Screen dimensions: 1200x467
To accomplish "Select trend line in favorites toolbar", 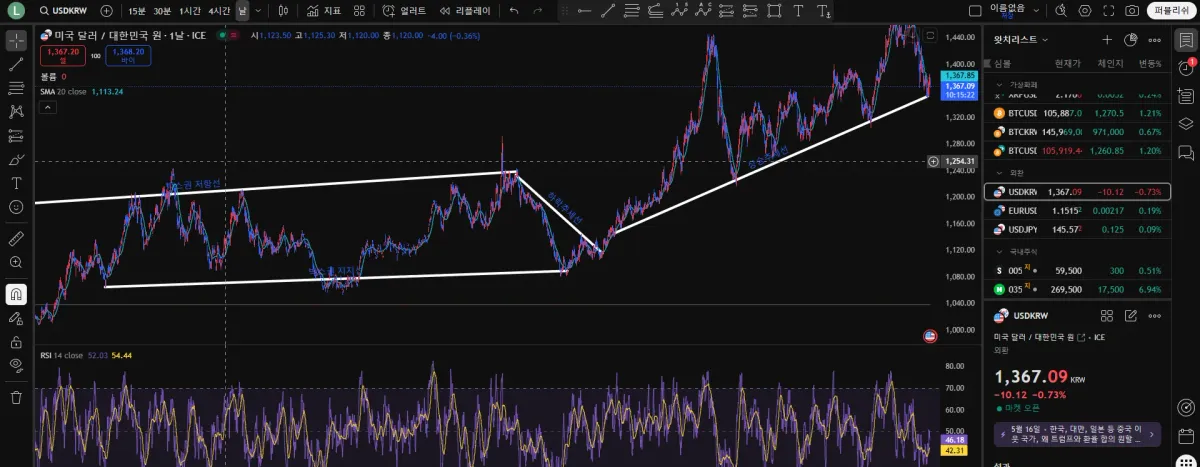I will [608, 11].
